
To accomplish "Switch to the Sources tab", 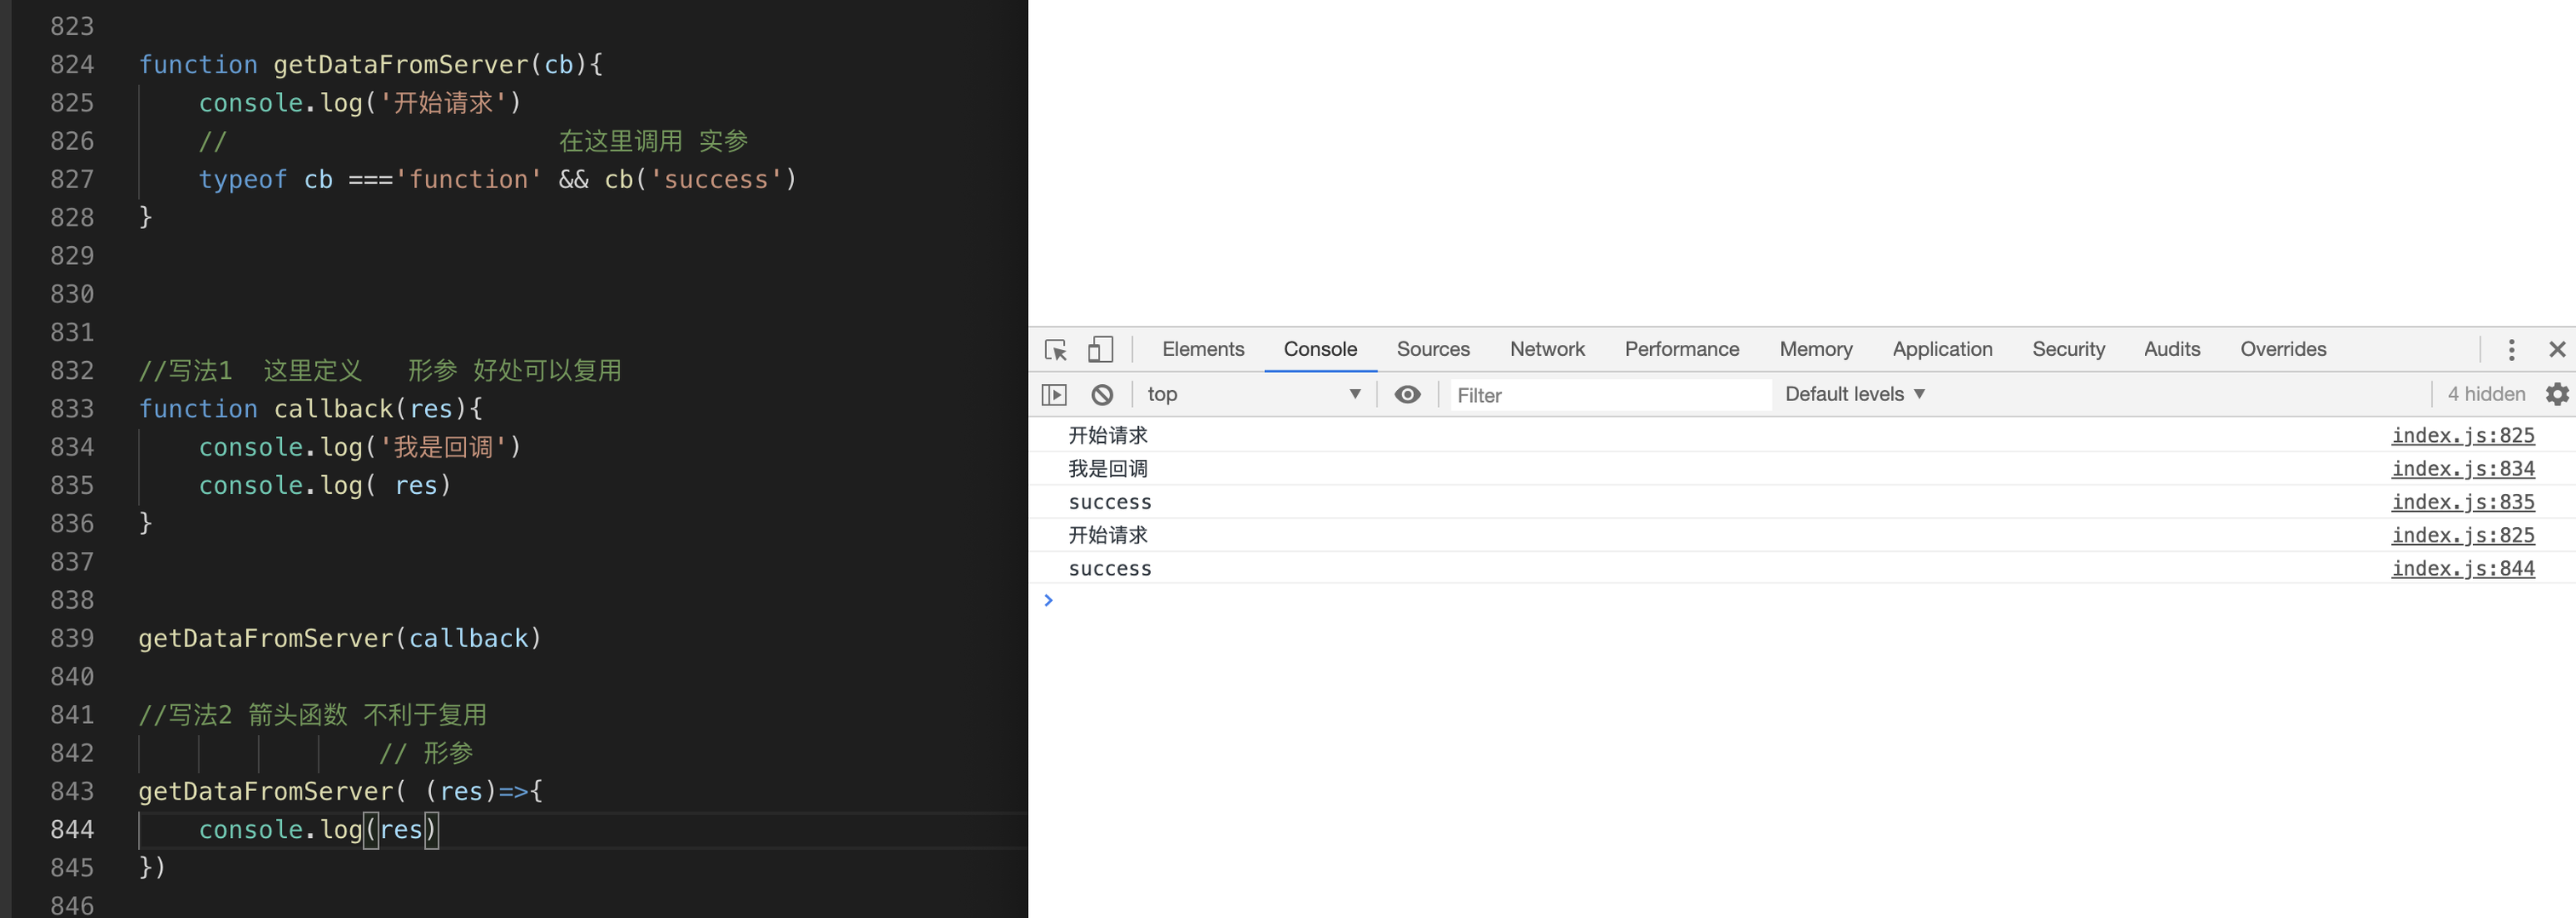I will 1433,349.
